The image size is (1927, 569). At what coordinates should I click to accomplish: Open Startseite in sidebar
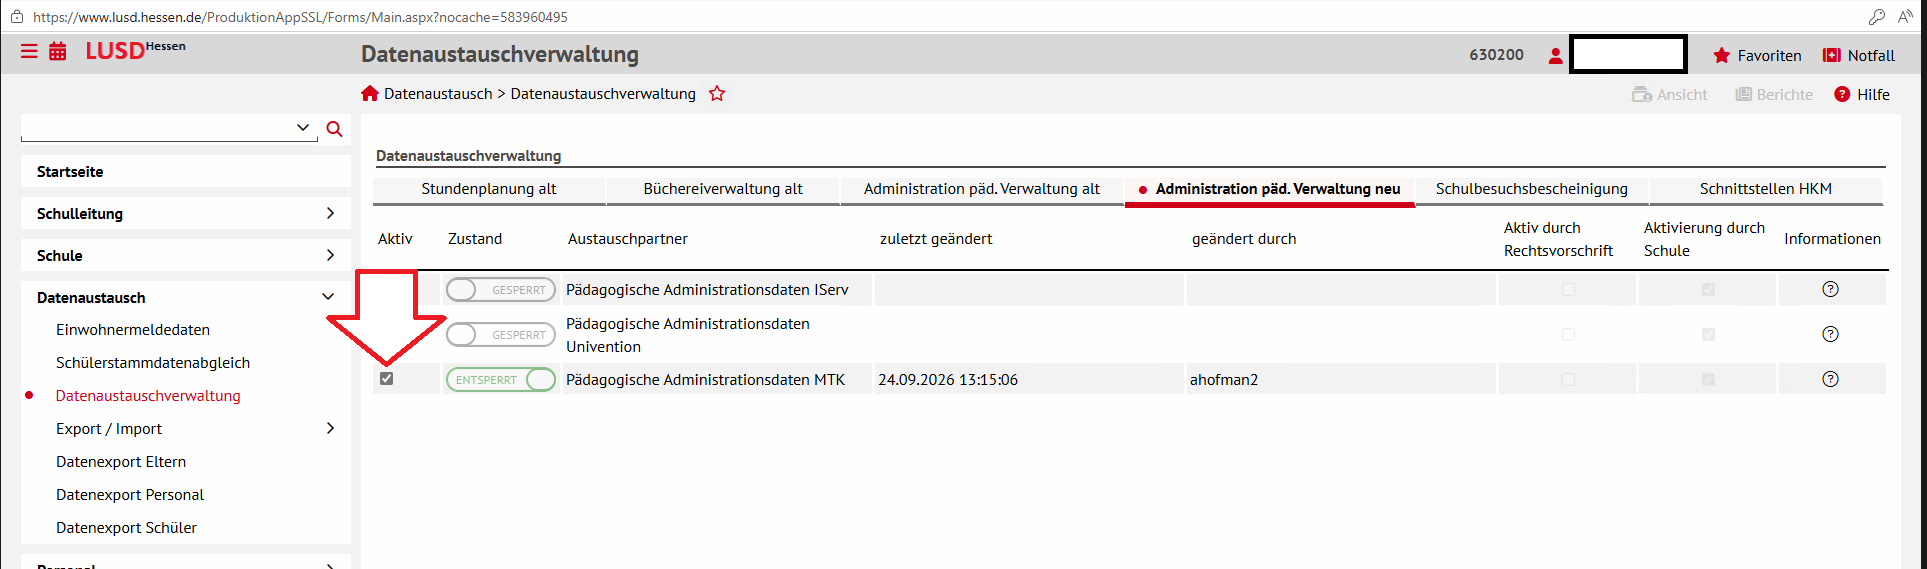click(186, 172)
